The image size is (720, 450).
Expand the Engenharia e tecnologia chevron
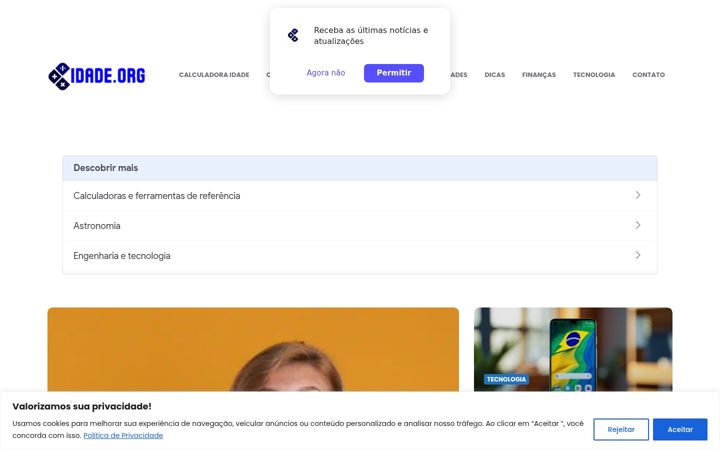click(x=638, y=255)
